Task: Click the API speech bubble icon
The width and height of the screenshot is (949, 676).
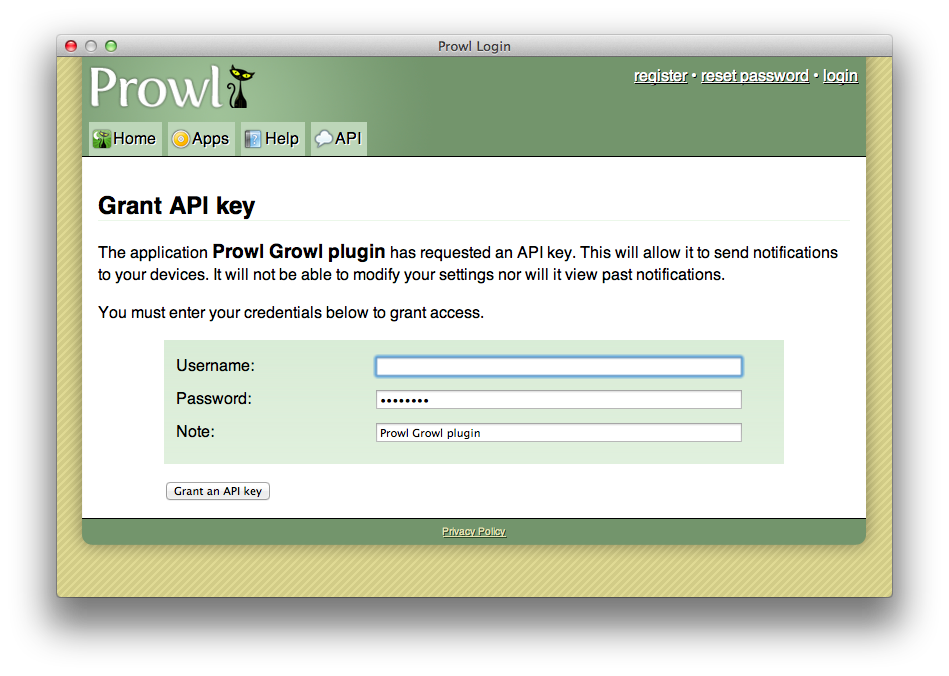Action: 324,139
